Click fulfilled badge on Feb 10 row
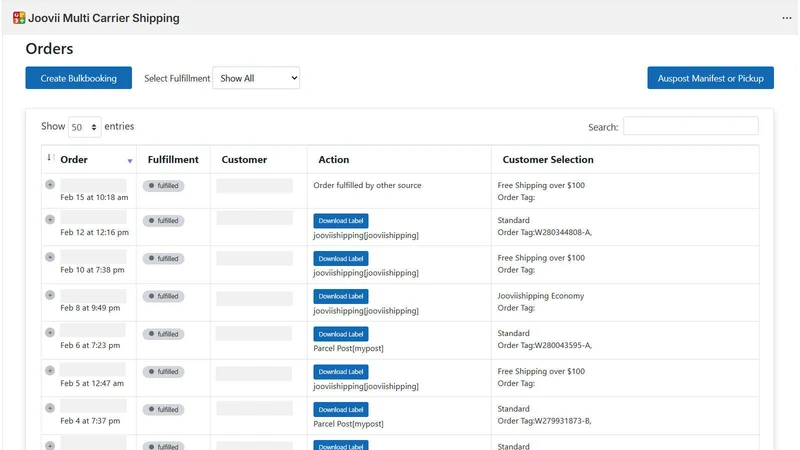 163,259
